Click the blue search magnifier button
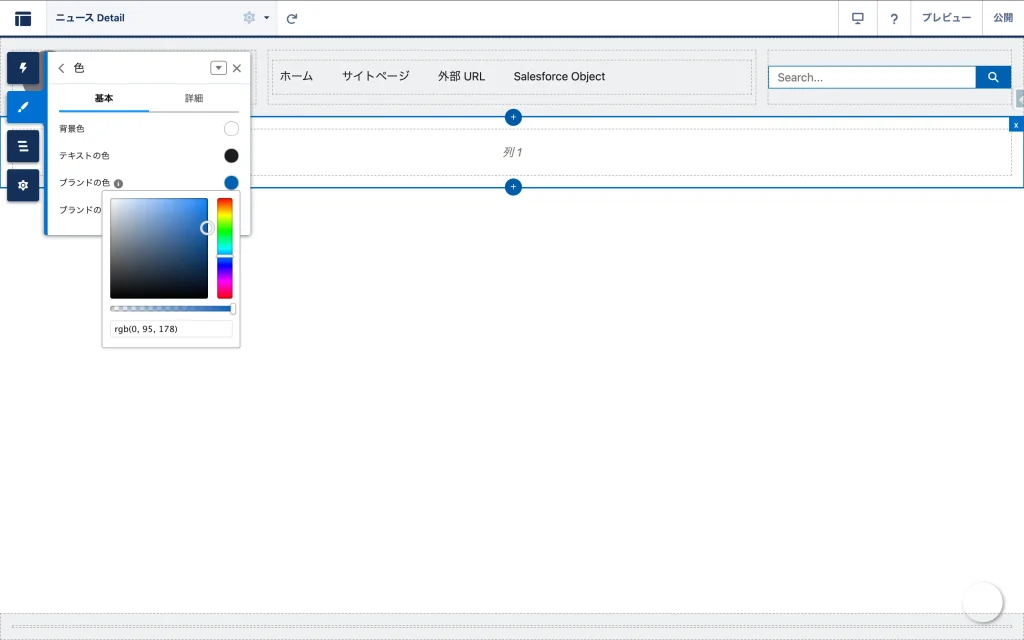The width and height of the screenshot is (1024, 640). 993,77
